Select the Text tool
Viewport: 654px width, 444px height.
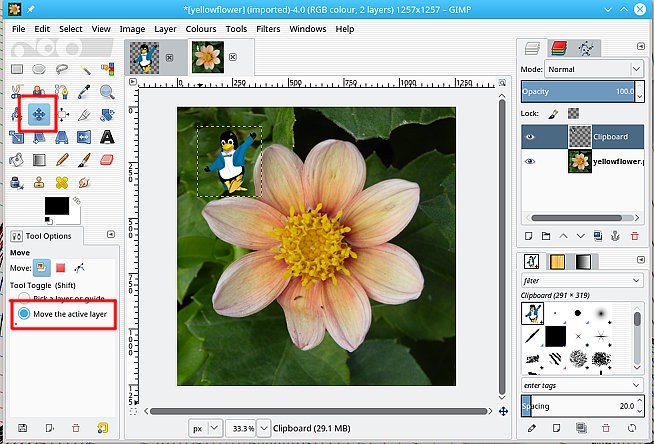point(107,137)
